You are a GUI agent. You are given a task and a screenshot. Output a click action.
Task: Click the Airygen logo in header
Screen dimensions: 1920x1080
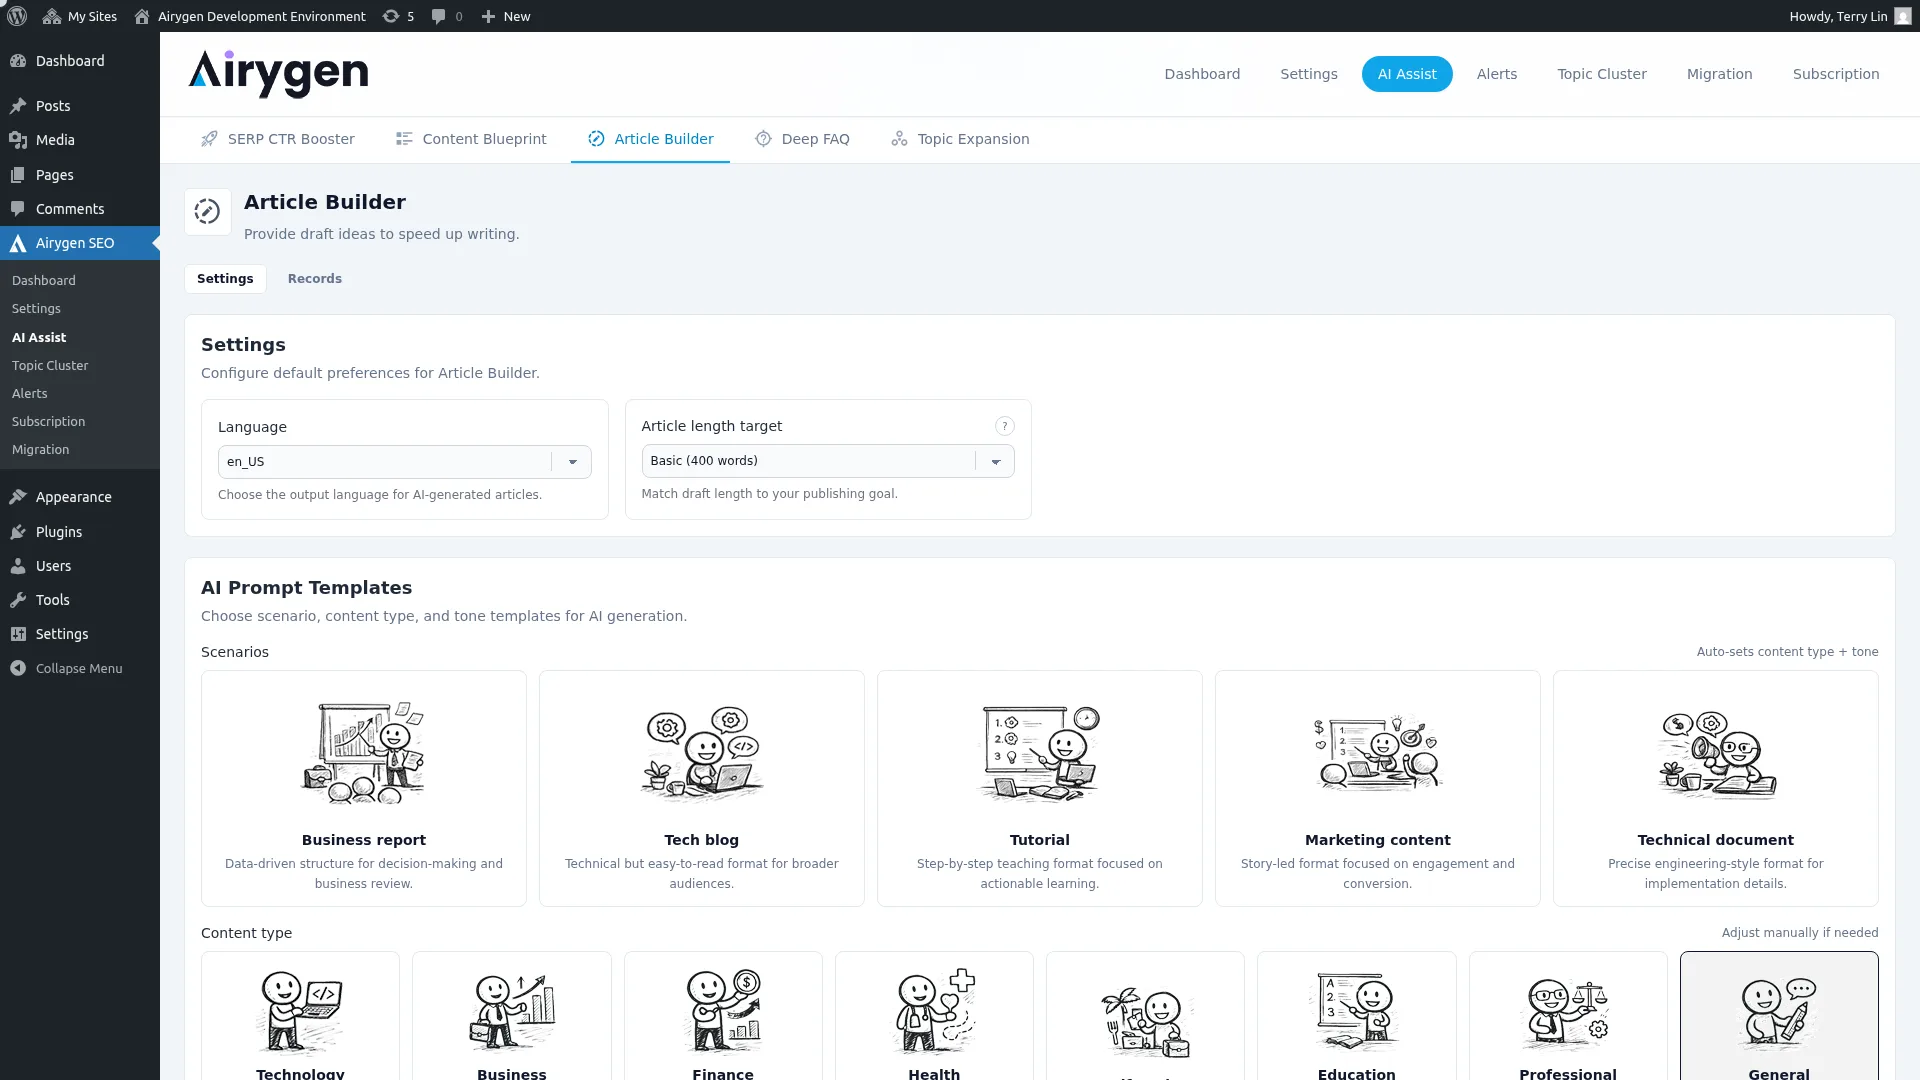pos(278,73)
